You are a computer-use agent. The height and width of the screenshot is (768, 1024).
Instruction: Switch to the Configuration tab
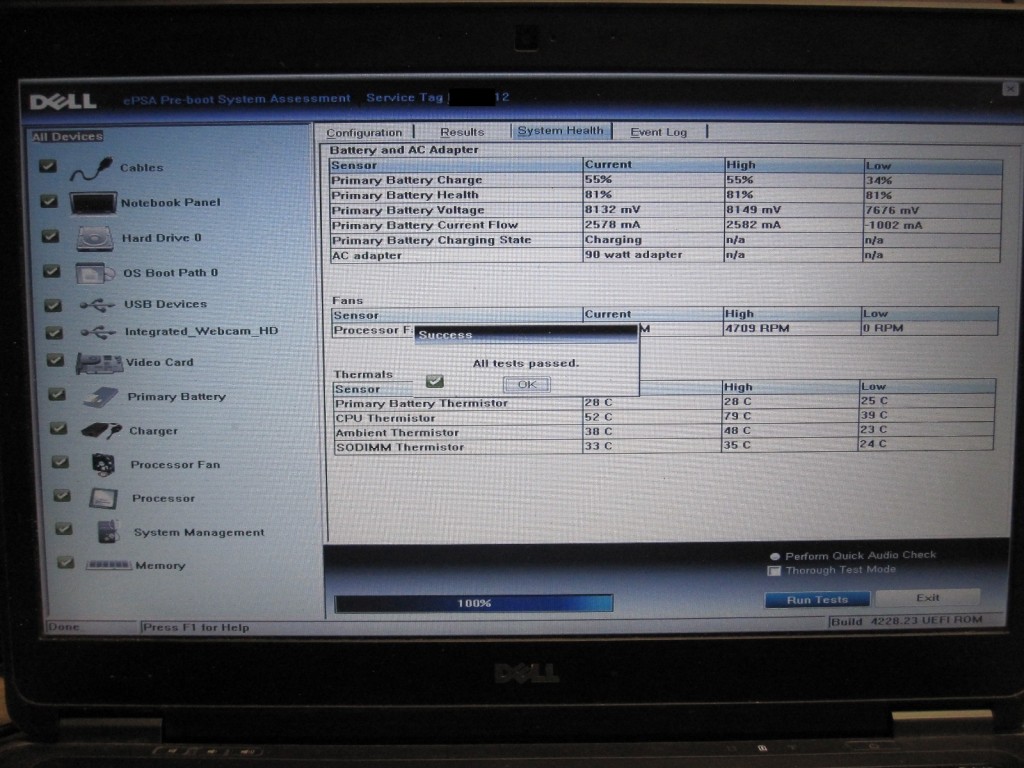coord(364,132)
